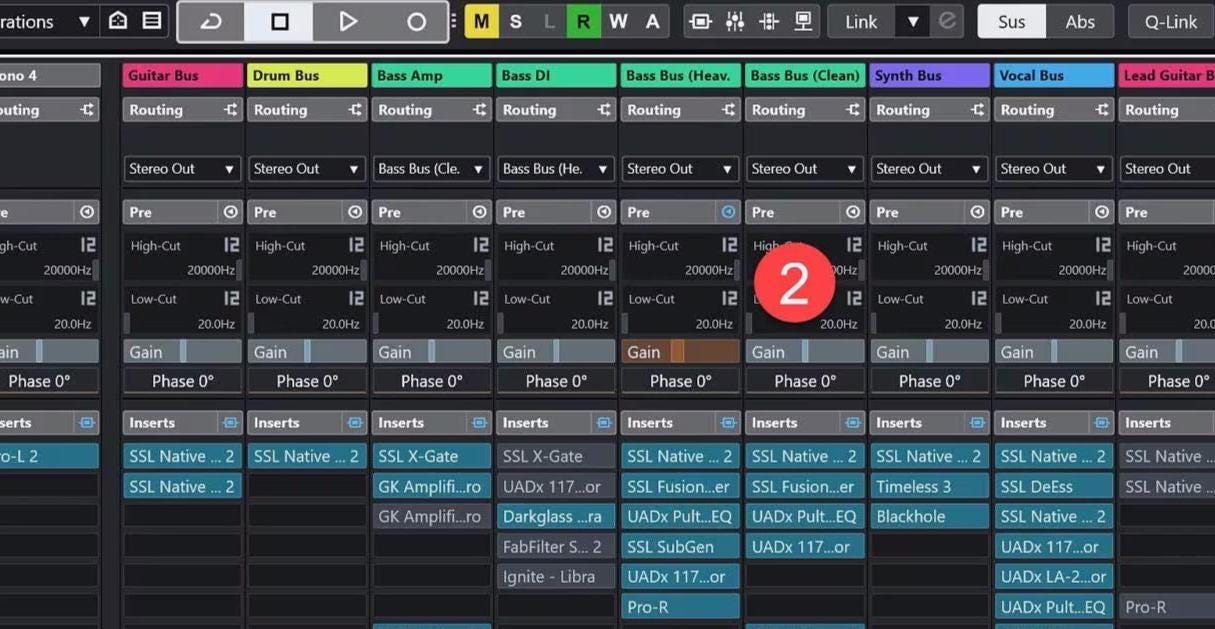Click the list-lines icon next to the house icon

pos(152,20)
